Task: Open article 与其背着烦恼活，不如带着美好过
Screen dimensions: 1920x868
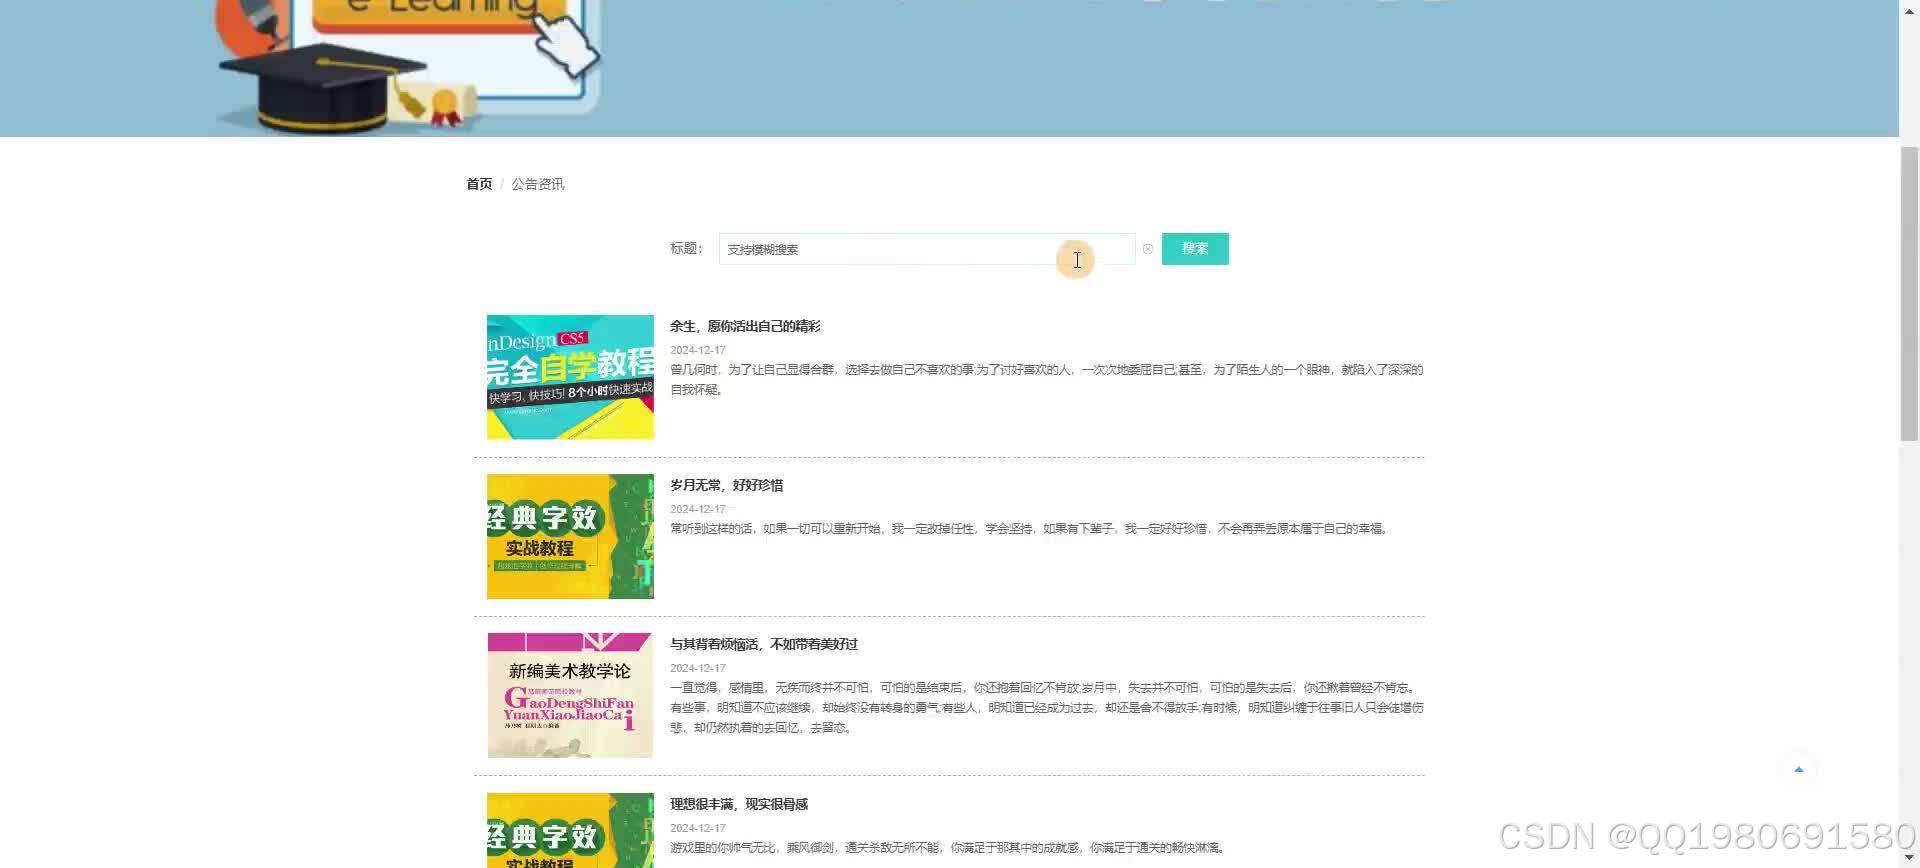Action: tap(764, 644)
